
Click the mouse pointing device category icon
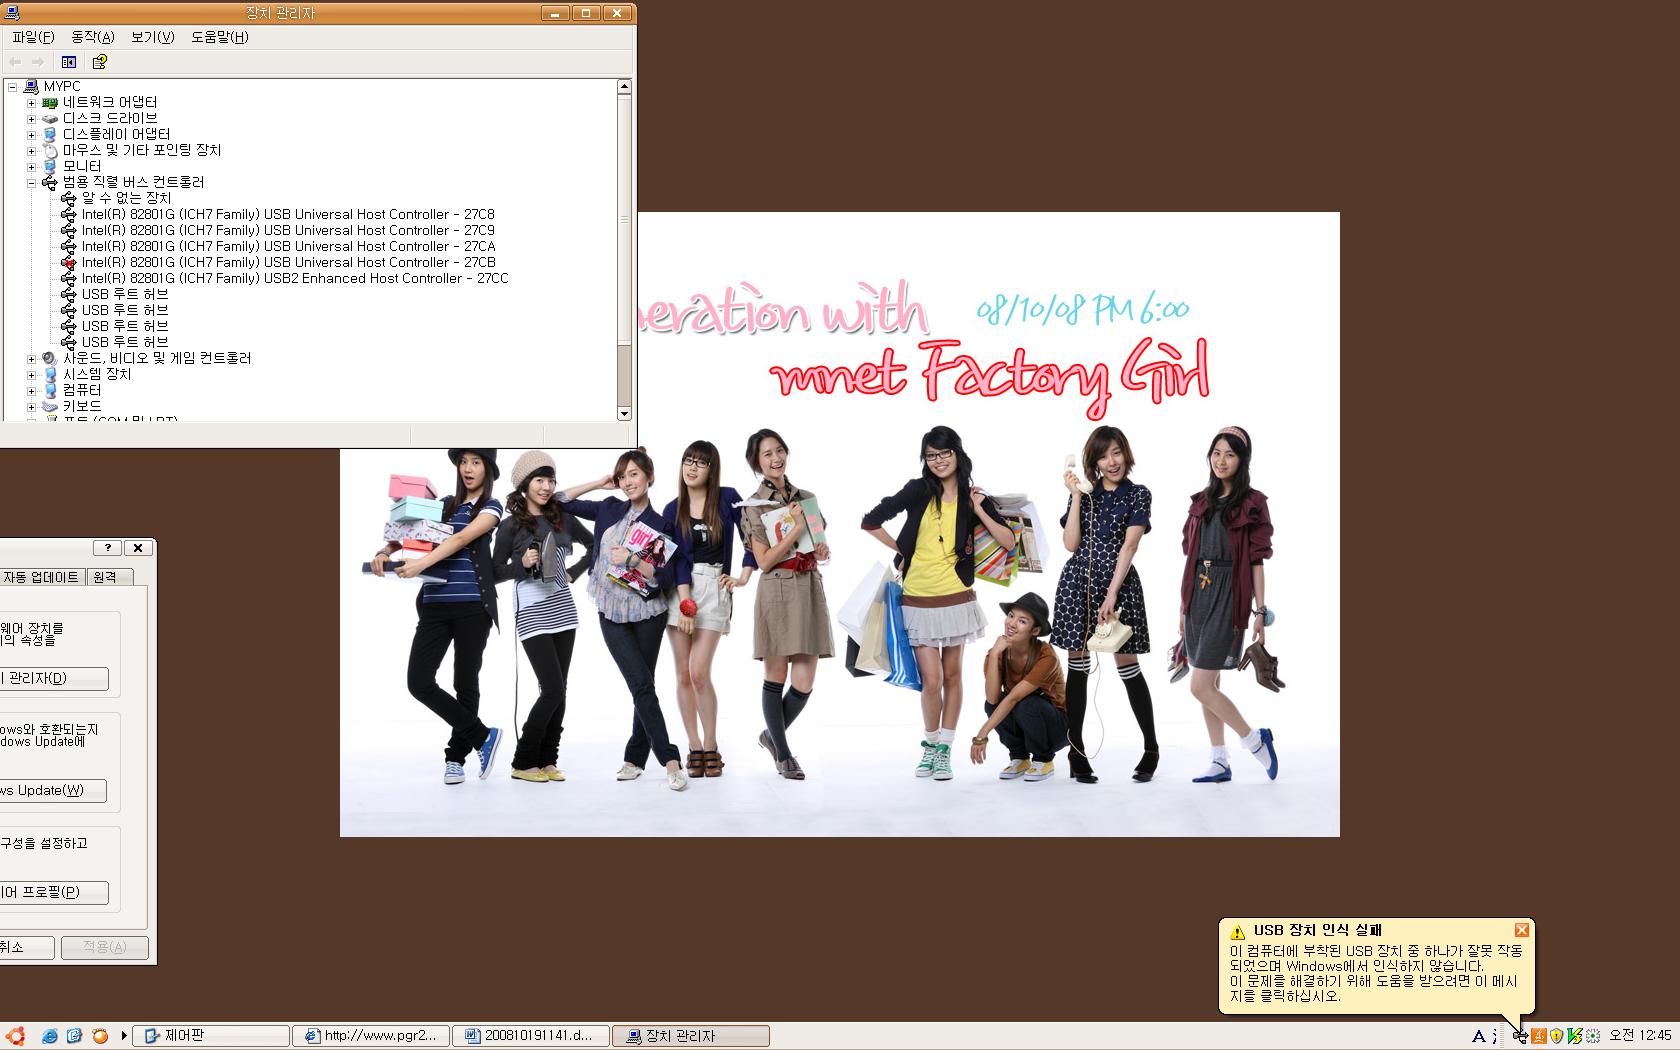point(50,150)
